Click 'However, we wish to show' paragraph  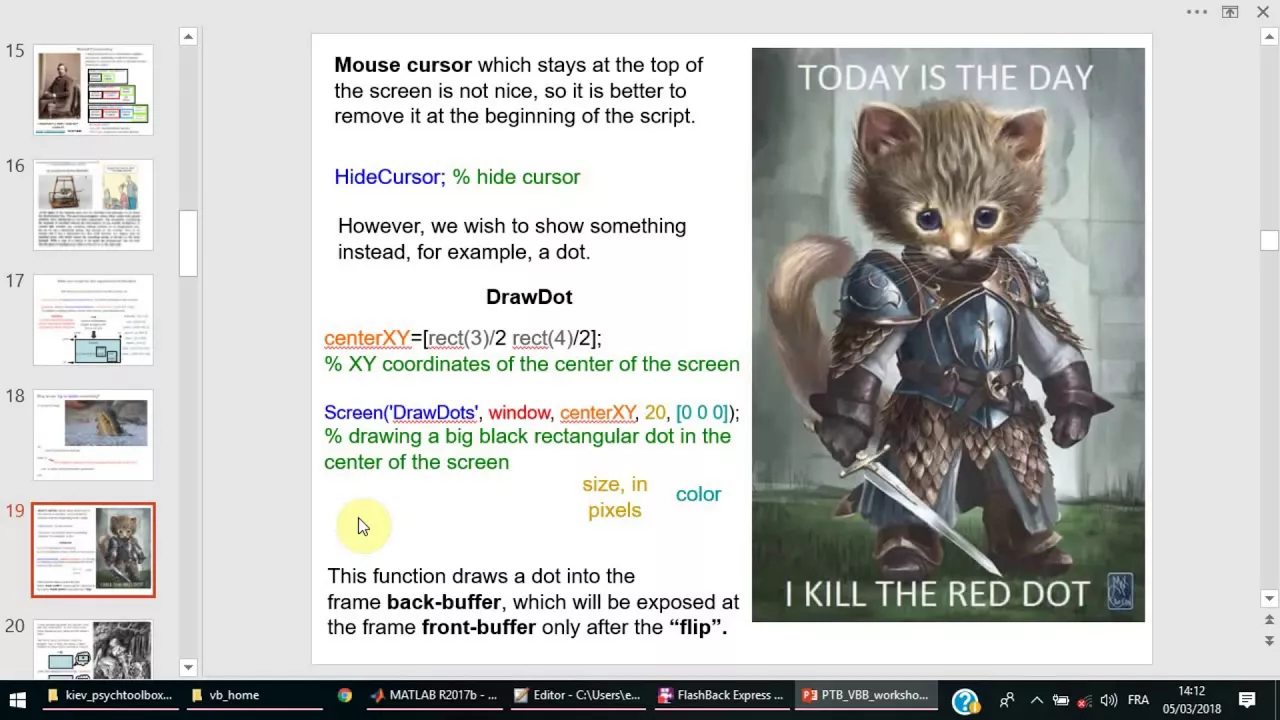pos(512,239)
